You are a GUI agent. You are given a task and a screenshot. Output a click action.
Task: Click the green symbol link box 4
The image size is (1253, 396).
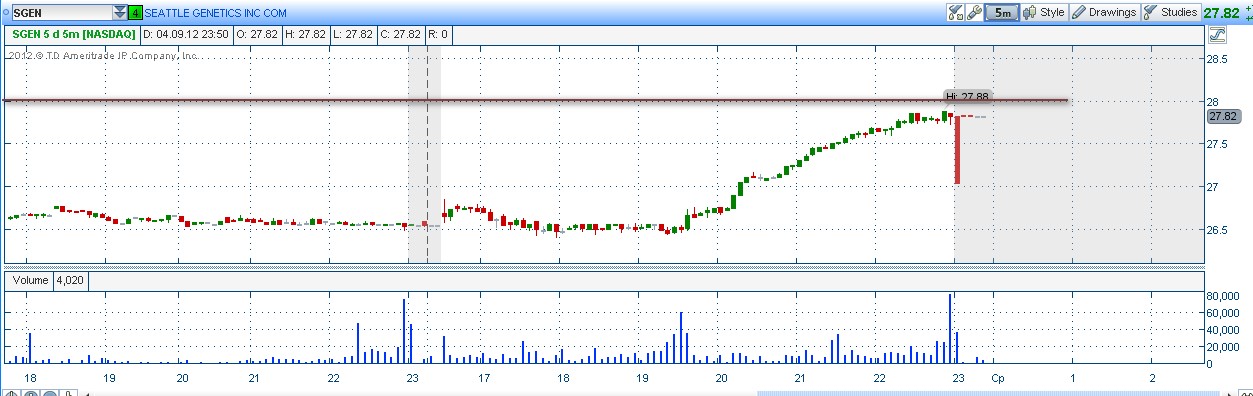135,14
